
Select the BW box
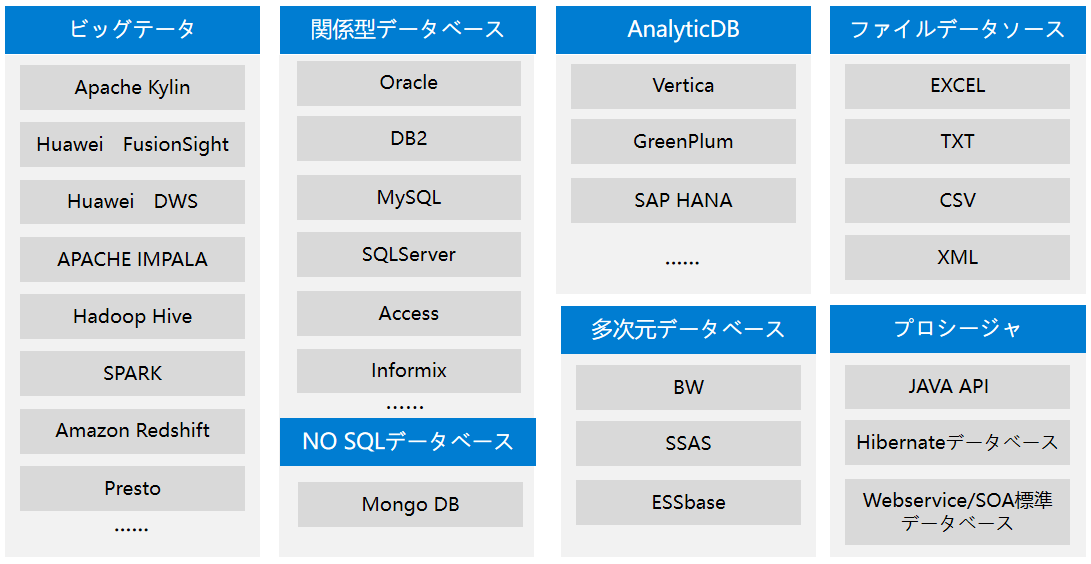(688, 387)
